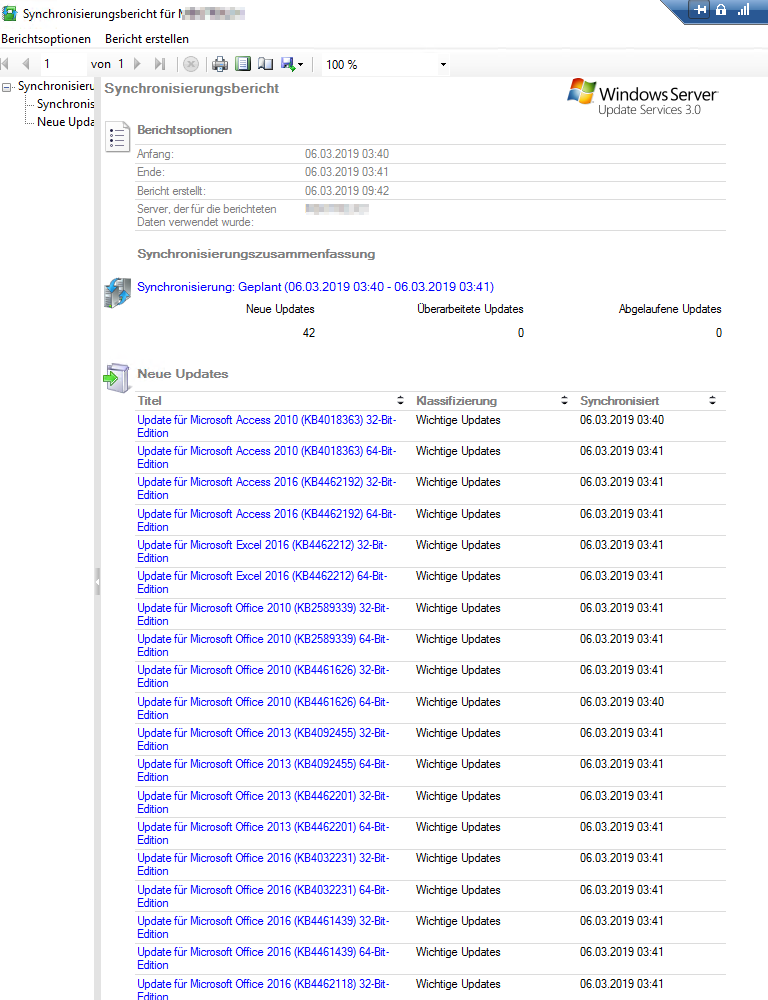Switch to print layout view
The image size is (768, 1000).
coord(242,64)
